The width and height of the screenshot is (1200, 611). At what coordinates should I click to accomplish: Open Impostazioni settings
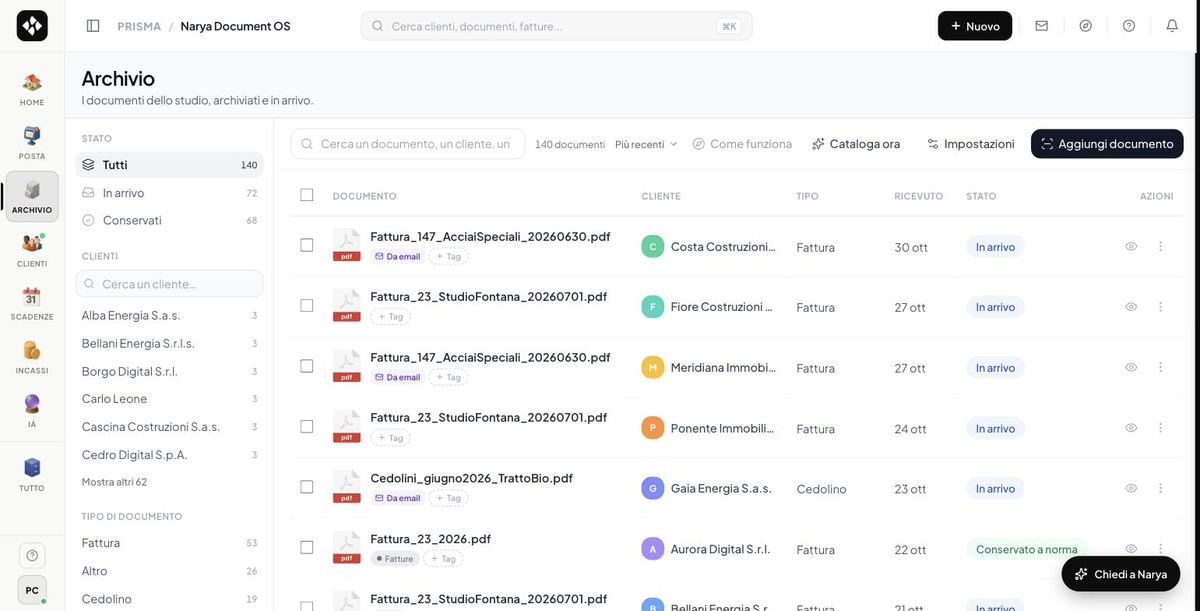[x=970, y=144]
